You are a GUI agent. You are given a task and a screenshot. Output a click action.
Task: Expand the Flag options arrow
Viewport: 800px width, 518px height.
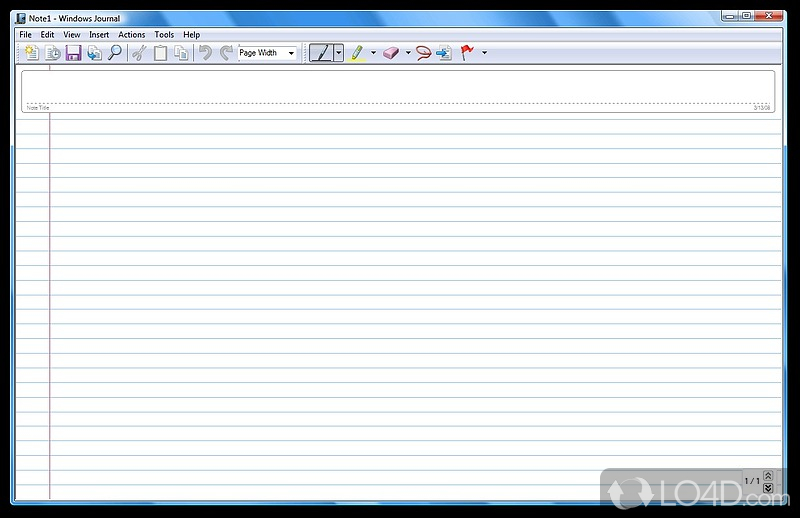[484, 53]
